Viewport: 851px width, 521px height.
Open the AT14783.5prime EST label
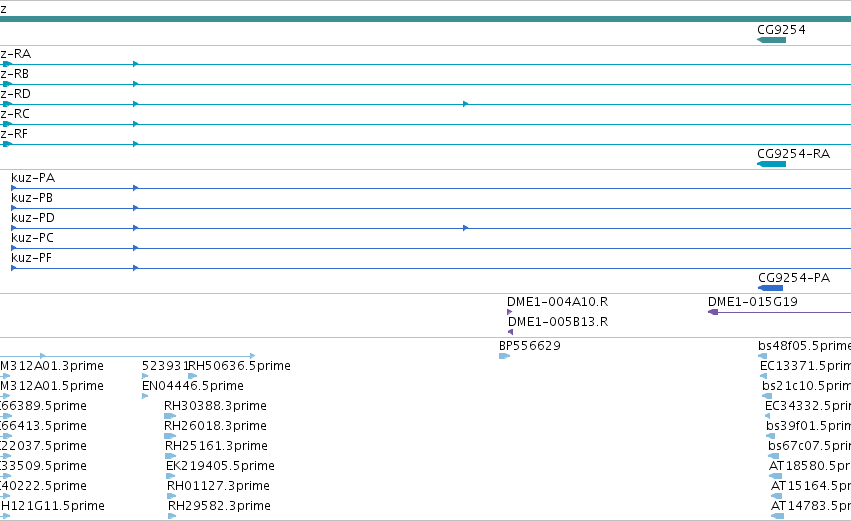tap(811, 506)
